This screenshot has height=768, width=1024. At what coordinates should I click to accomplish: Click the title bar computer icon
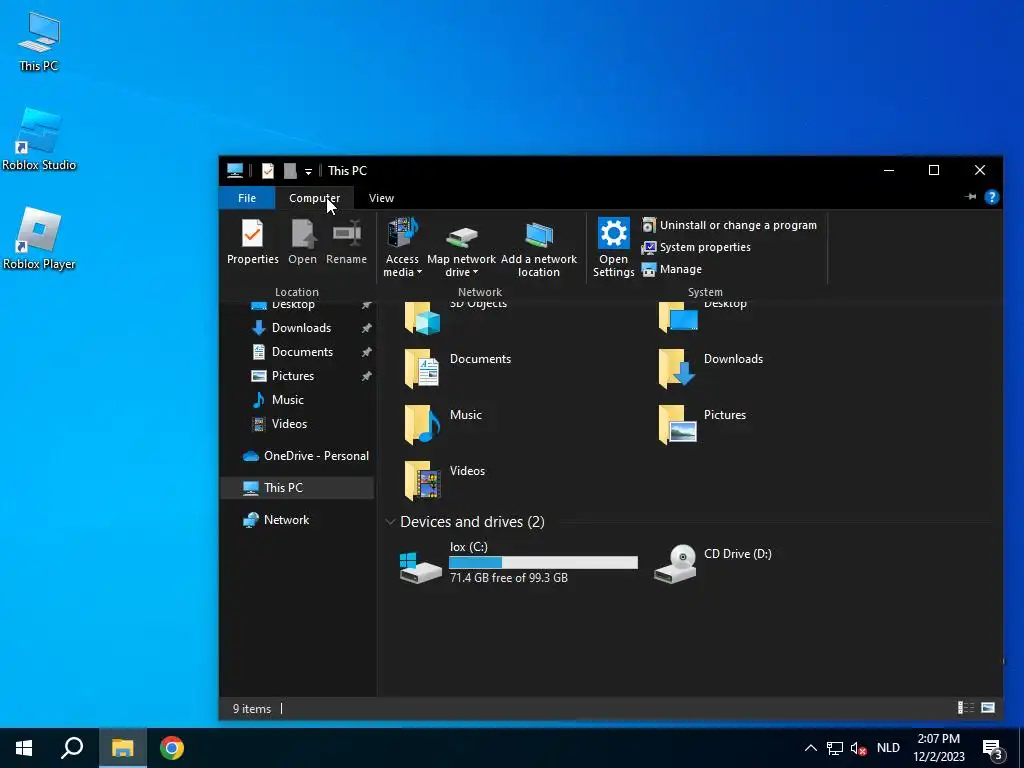pos(235,170)
